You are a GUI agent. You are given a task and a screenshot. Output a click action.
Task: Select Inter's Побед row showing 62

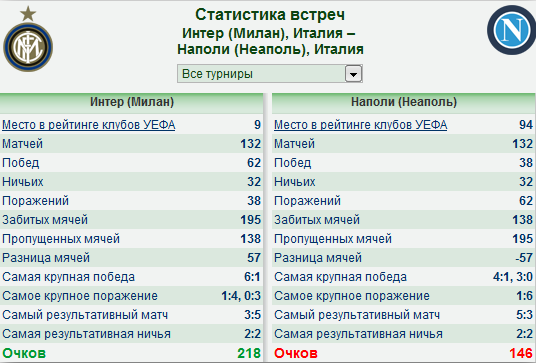(132, 163)
